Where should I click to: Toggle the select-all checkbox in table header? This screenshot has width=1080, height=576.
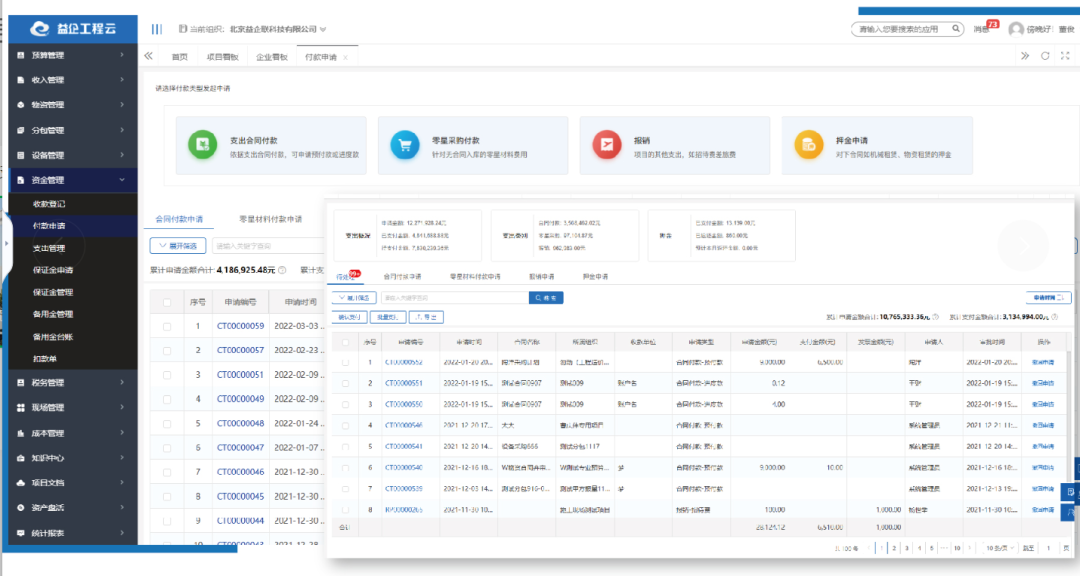pyautogui.click(x=167, y=302)
